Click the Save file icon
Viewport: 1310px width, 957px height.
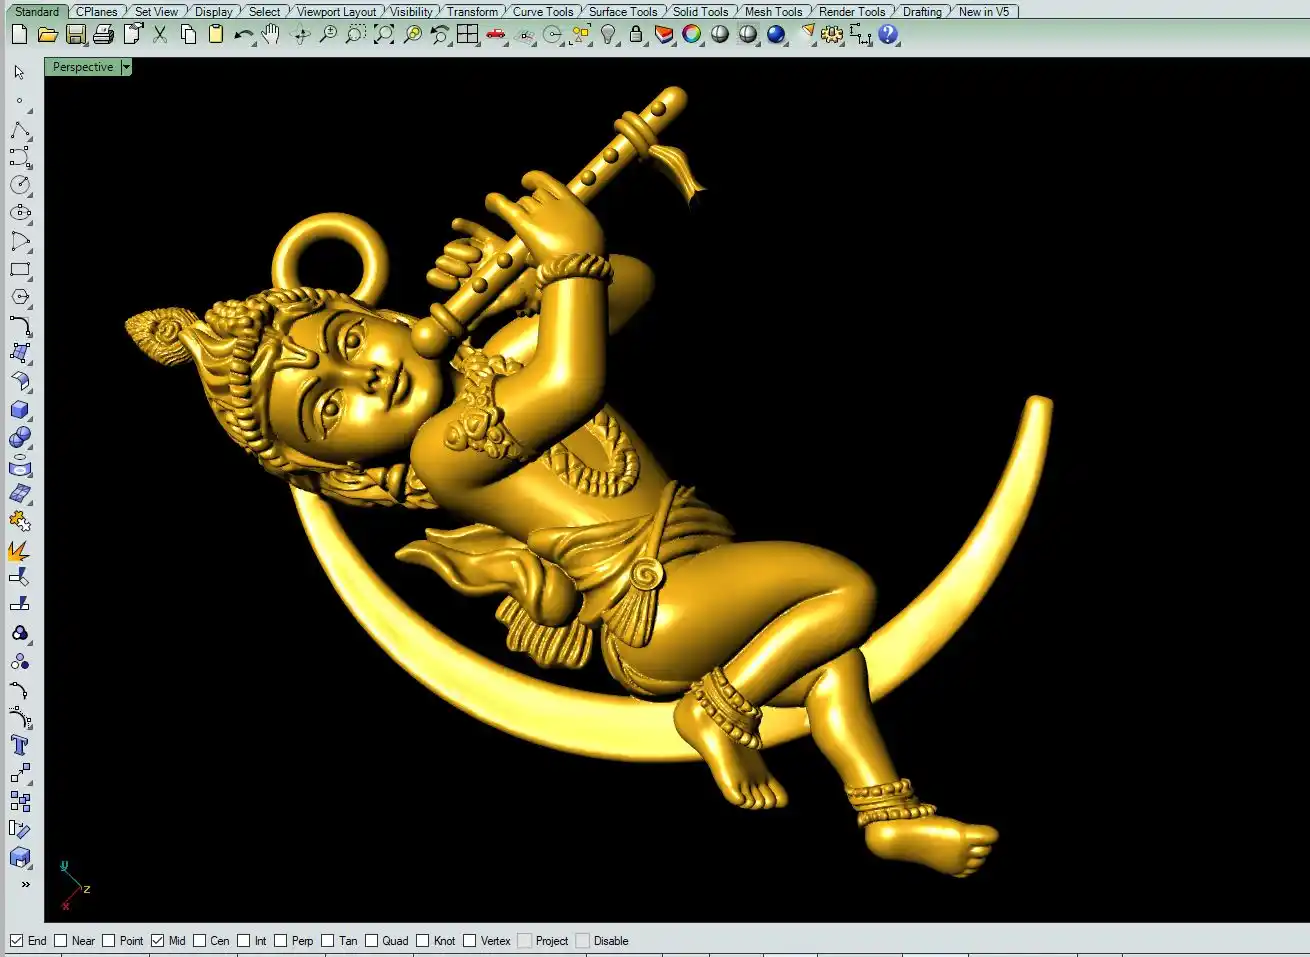pos(75,35)
